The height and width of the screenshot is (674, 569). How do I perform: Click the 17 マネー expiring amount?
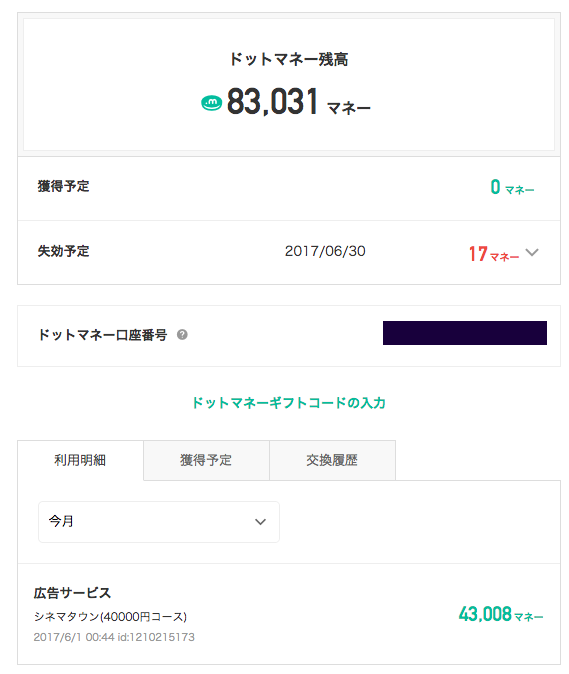coord(494,254)
